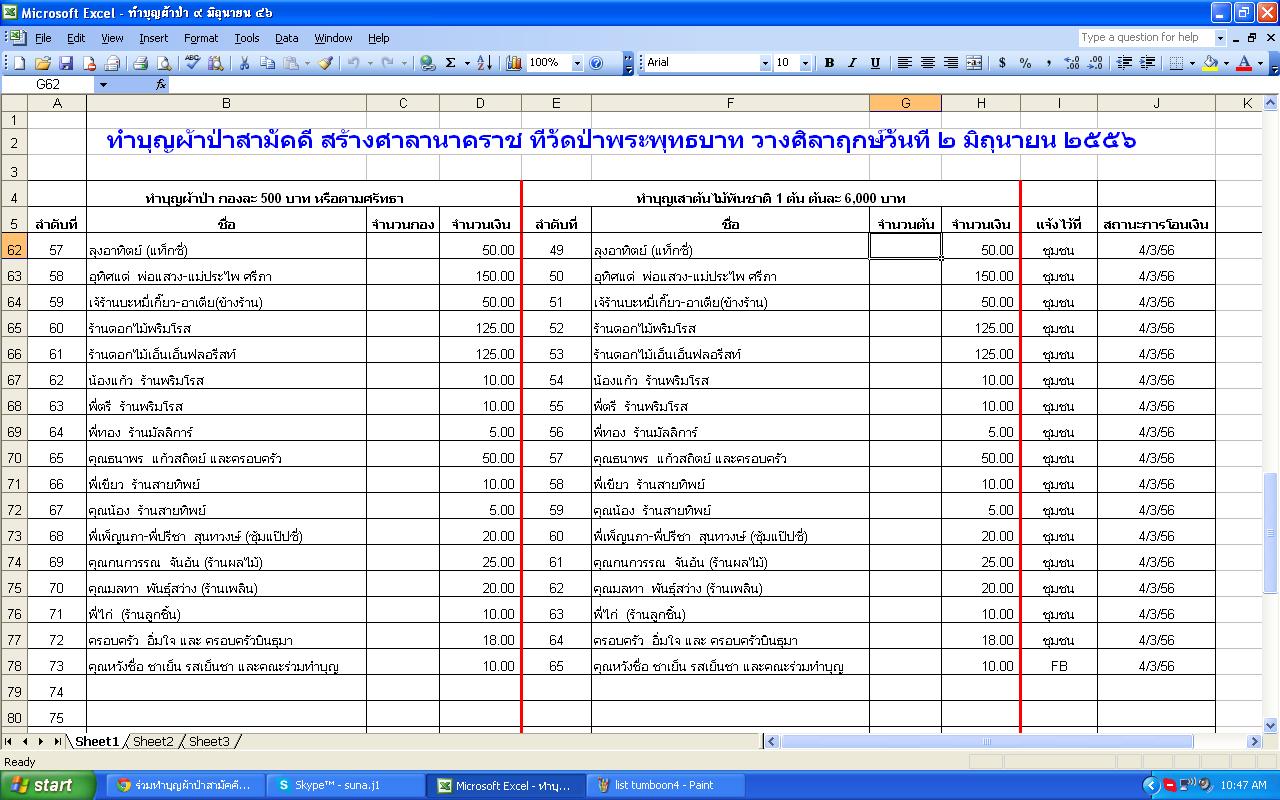Run the Spelling check tool
Viewport: 1280px width, 800px height.
point(193,63)
